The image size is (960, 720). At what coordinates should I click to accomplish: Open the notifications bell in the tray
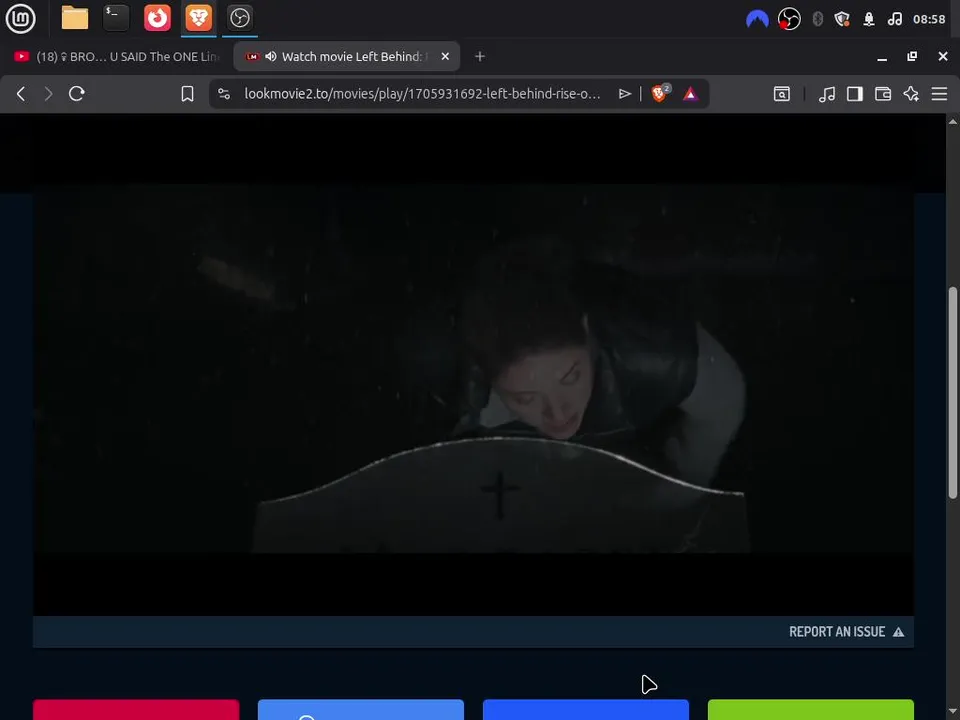click(x=868, y=19)
